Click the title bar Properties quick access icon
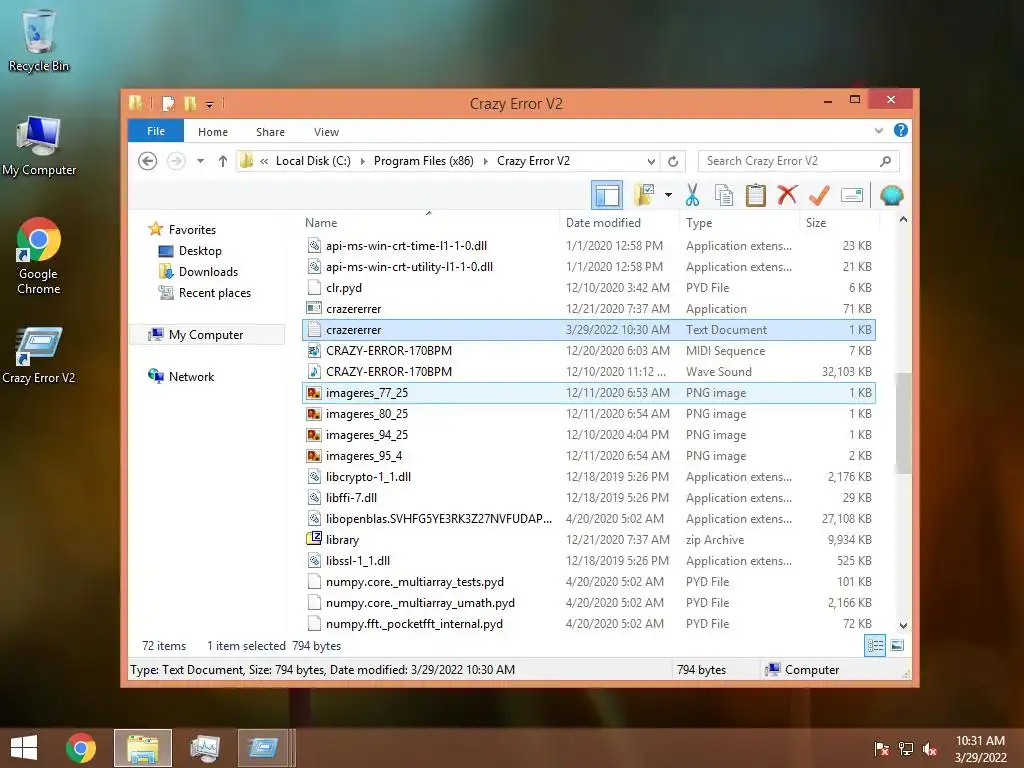The height and width of the screenshot is (768, 1024). (168, 103)
